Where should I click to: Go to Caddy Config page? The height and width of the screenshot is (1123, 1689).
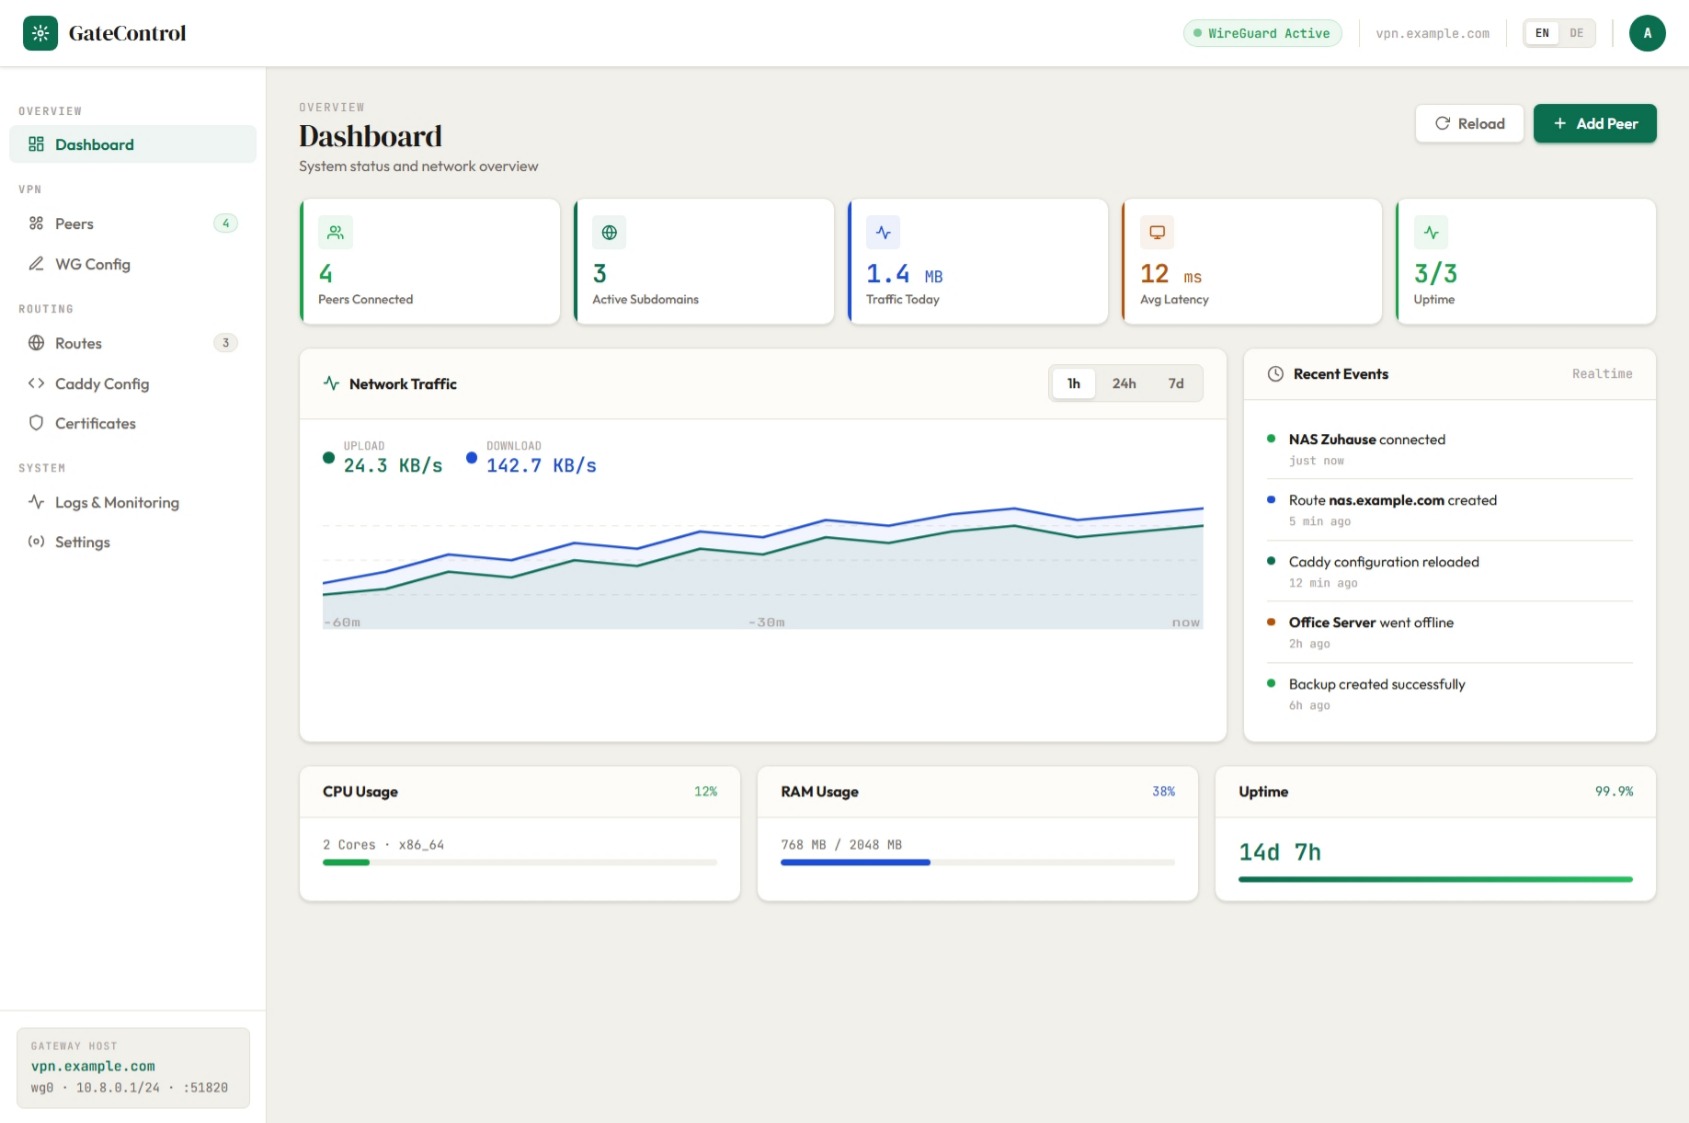(x=101, y=384)
